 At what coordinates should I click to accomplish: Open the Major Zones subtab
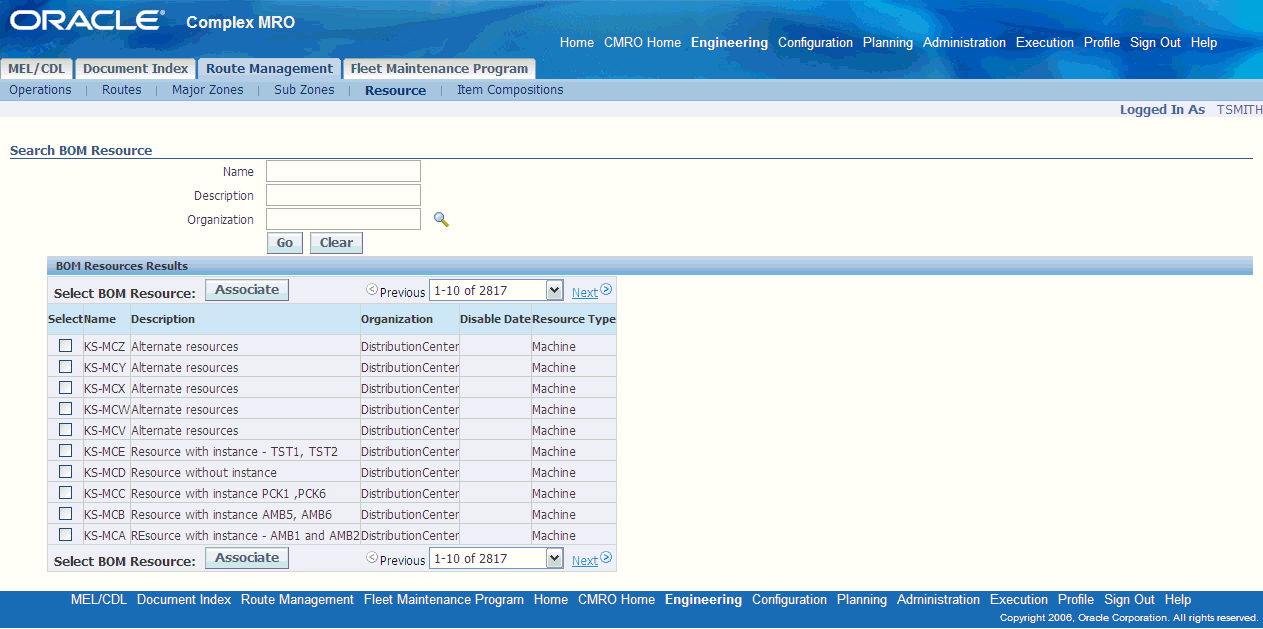208,90
